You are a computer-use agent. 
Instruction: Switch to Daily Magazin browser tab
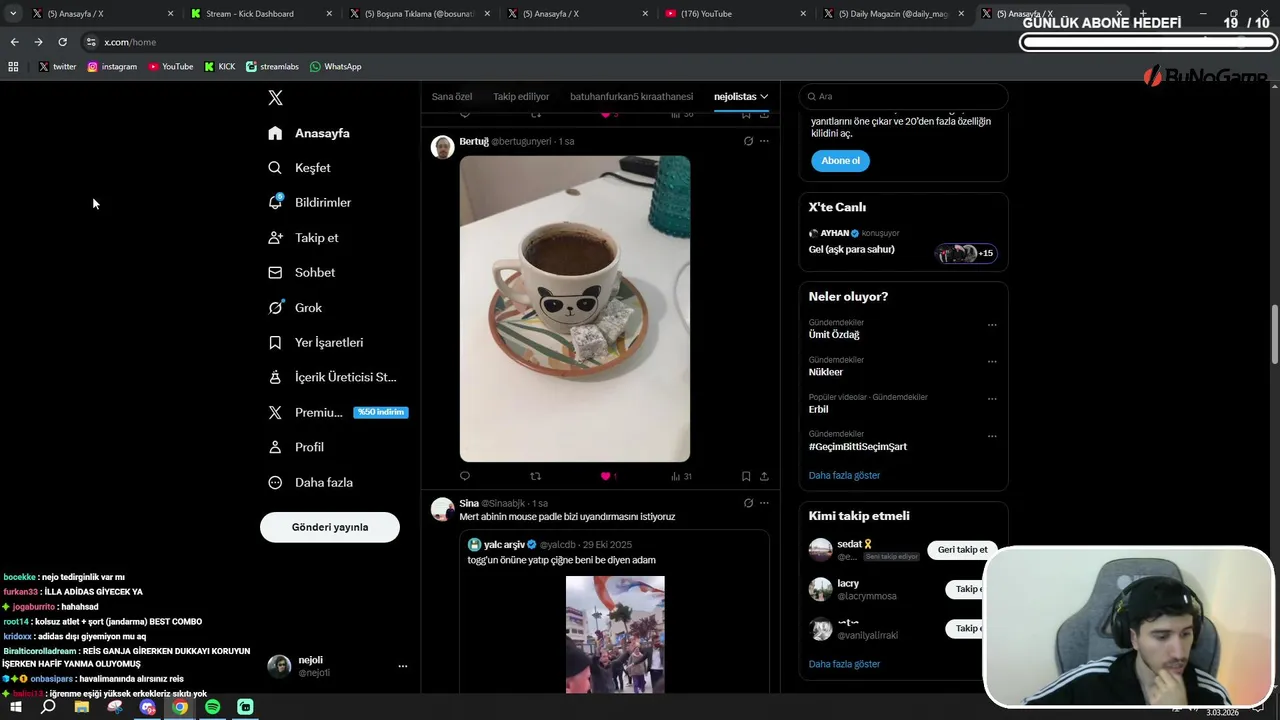point(893,14)
